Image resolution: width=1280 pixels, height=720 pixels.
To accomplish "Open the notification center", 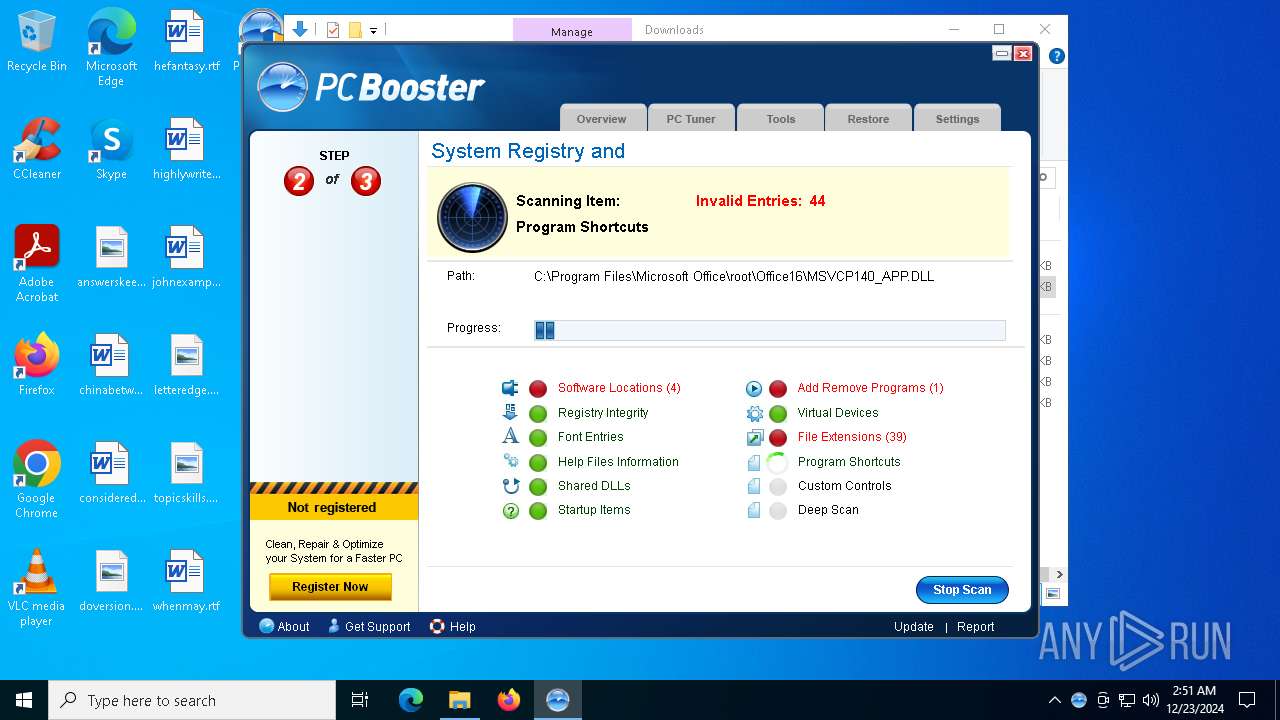I will pos(1247,700).
